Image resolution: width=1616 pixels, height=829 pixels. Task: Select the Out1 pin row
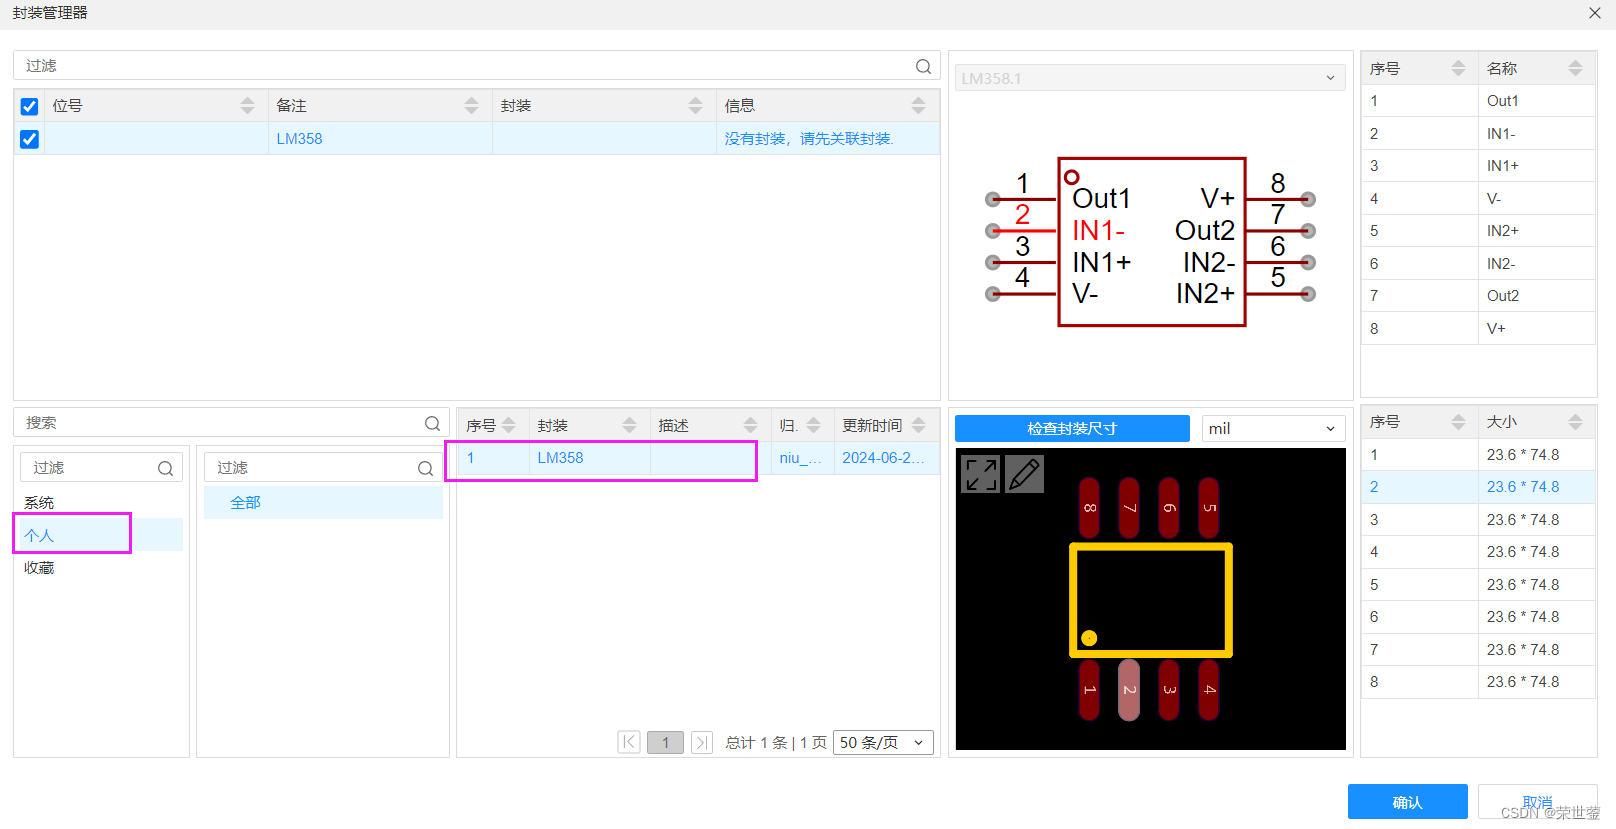(x=1478, y=101)
